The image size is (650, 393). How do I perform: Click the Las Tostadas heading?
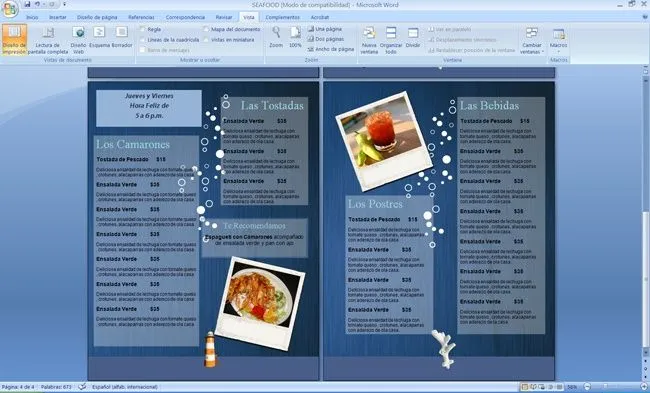tap(272, 105)
